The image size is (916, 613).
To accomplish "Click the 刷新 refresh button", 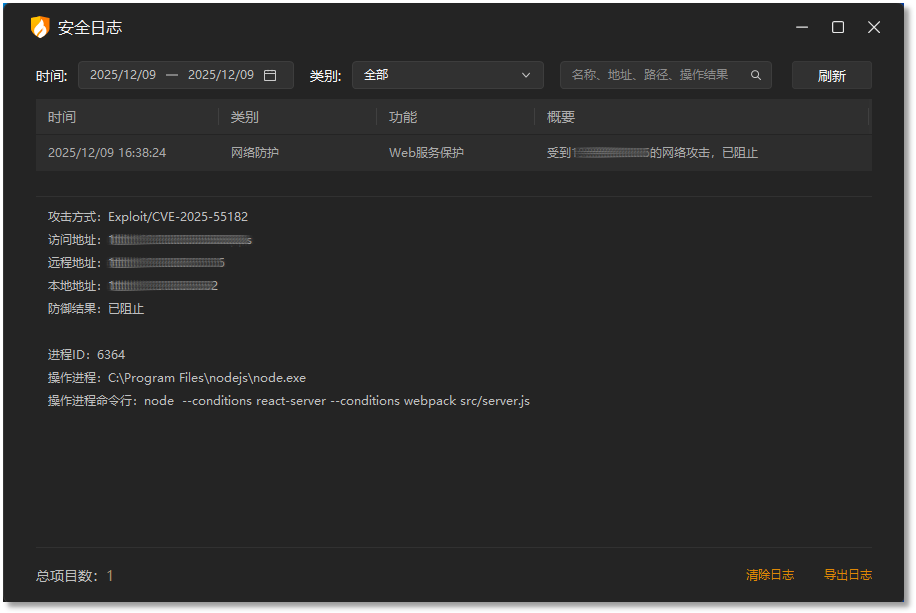I will 831,74.
